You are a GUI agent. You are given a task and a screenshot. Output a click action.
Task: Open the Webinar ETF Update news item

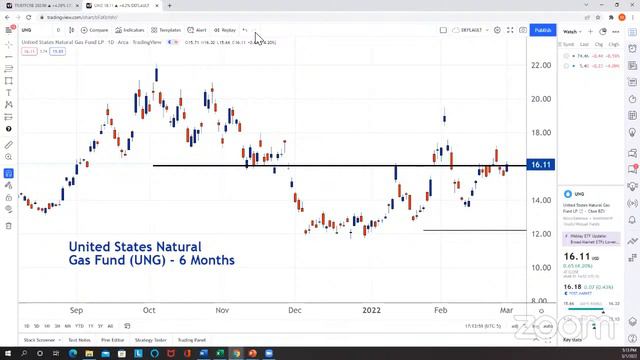point(592,239)
